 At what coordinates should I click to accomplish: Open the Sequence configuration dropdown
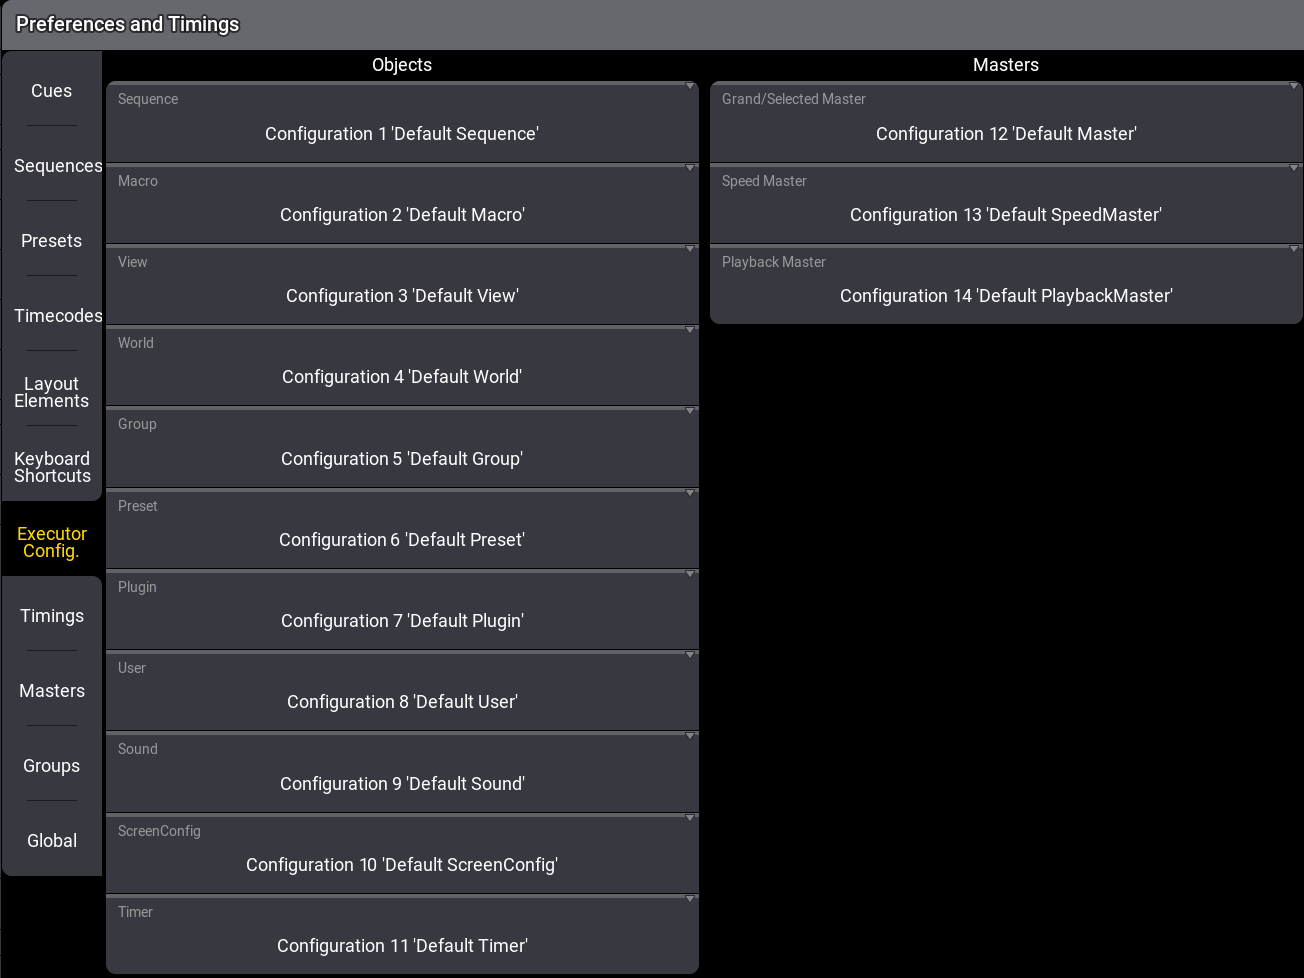point(402,123)
